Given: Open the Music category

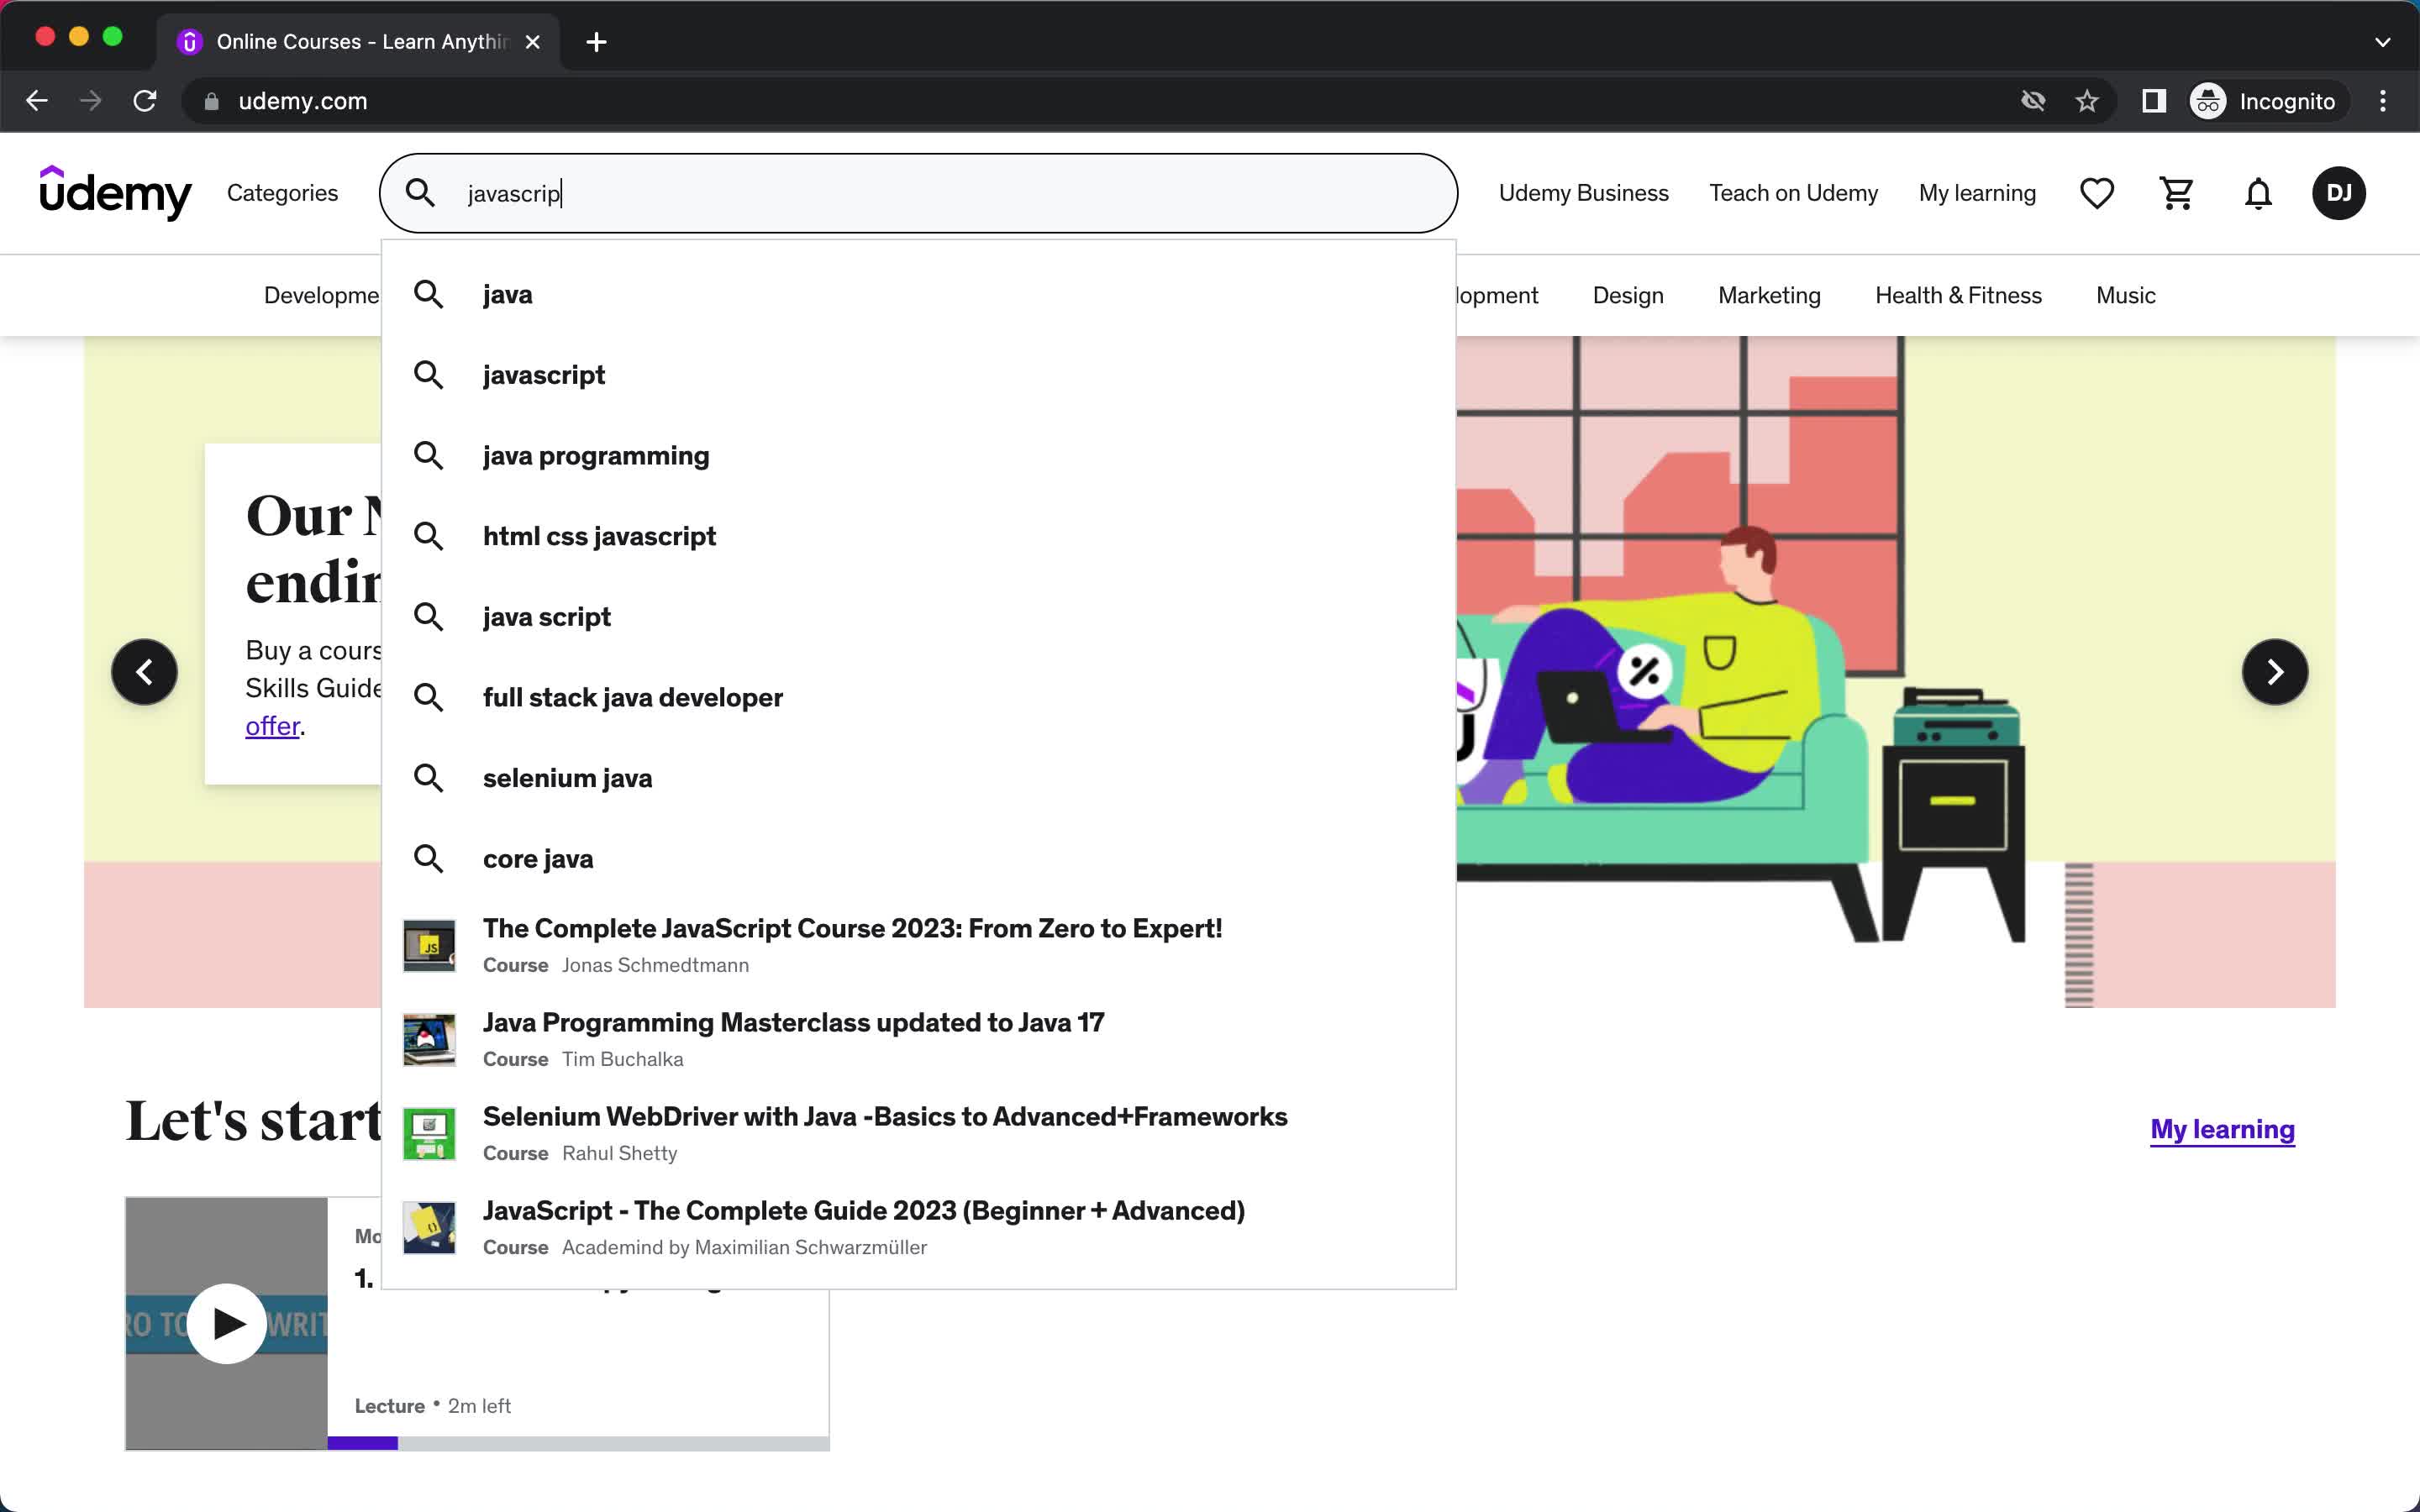Looking at the screenshot, I should [2125, 296].
